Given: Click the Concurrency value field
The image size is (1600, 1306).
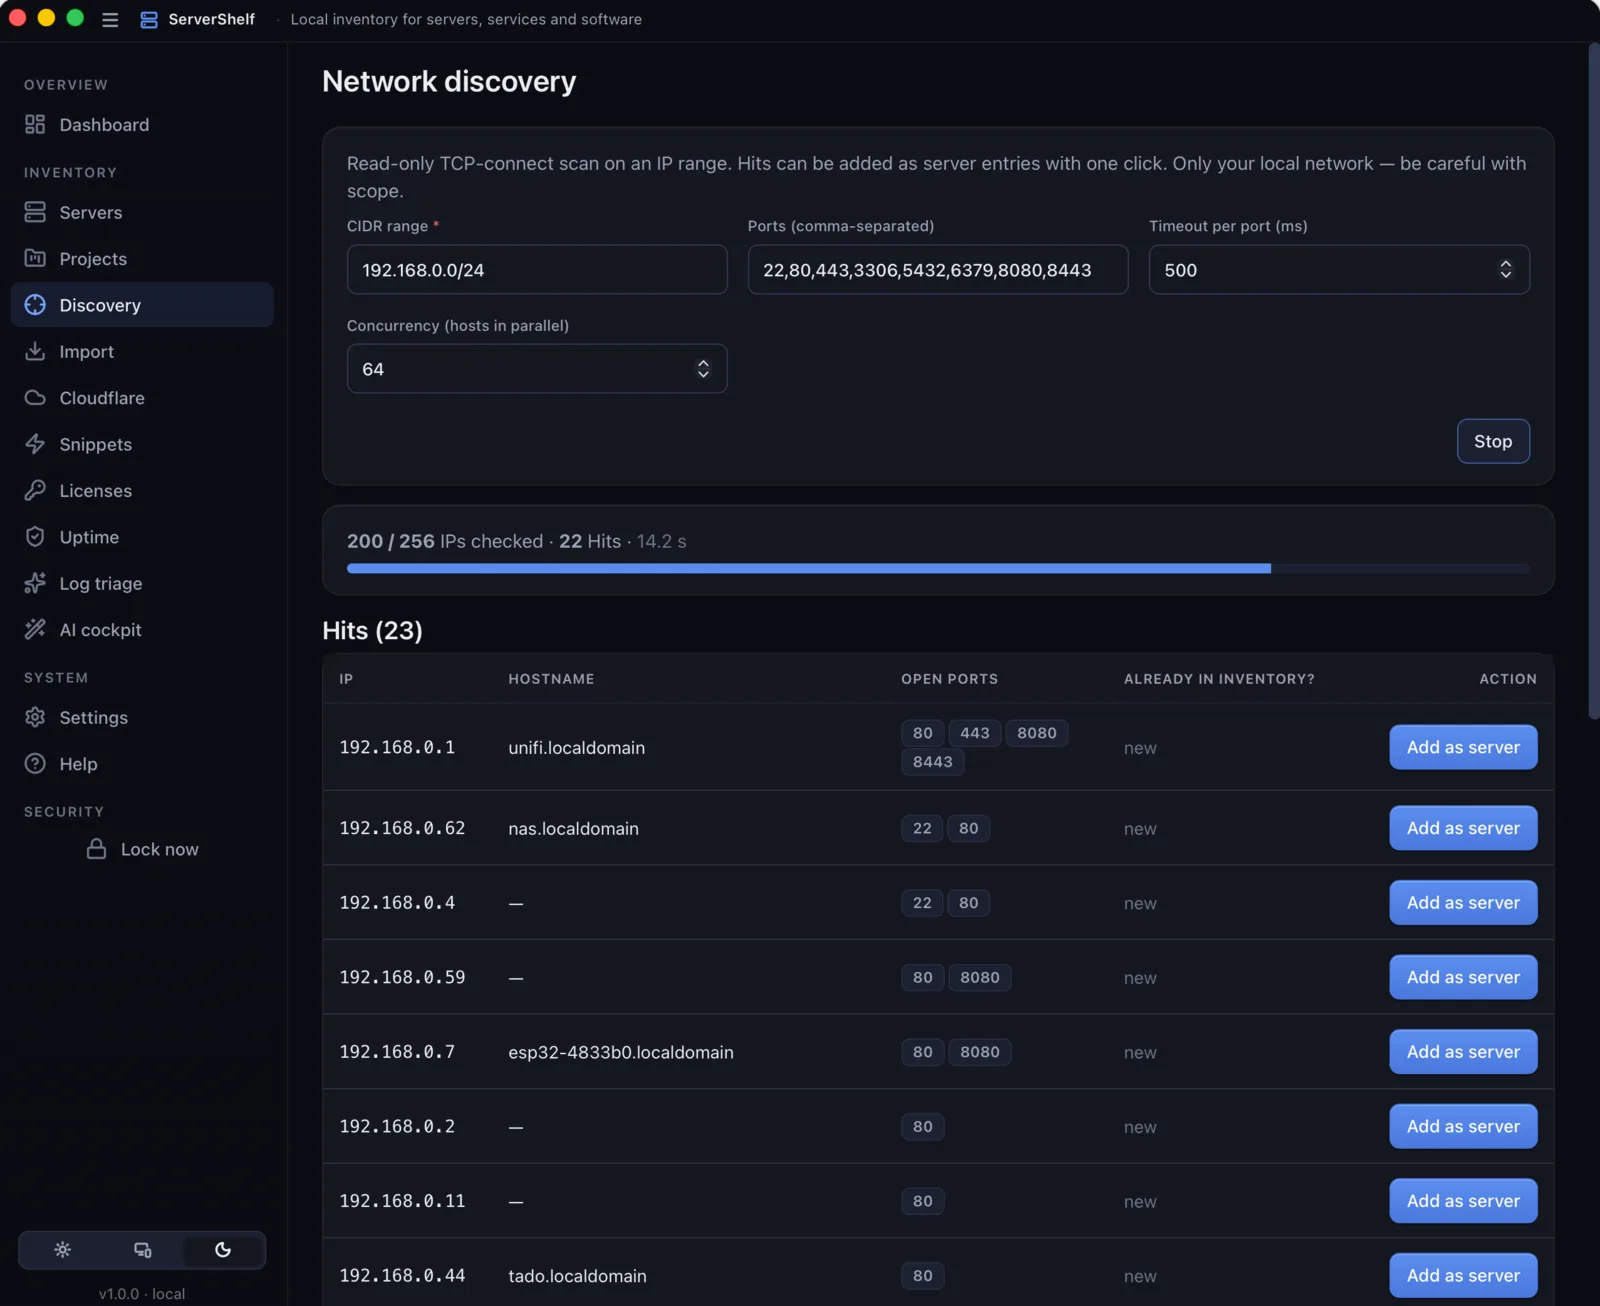Looking at the screenshot, I should tap(537, 369).
